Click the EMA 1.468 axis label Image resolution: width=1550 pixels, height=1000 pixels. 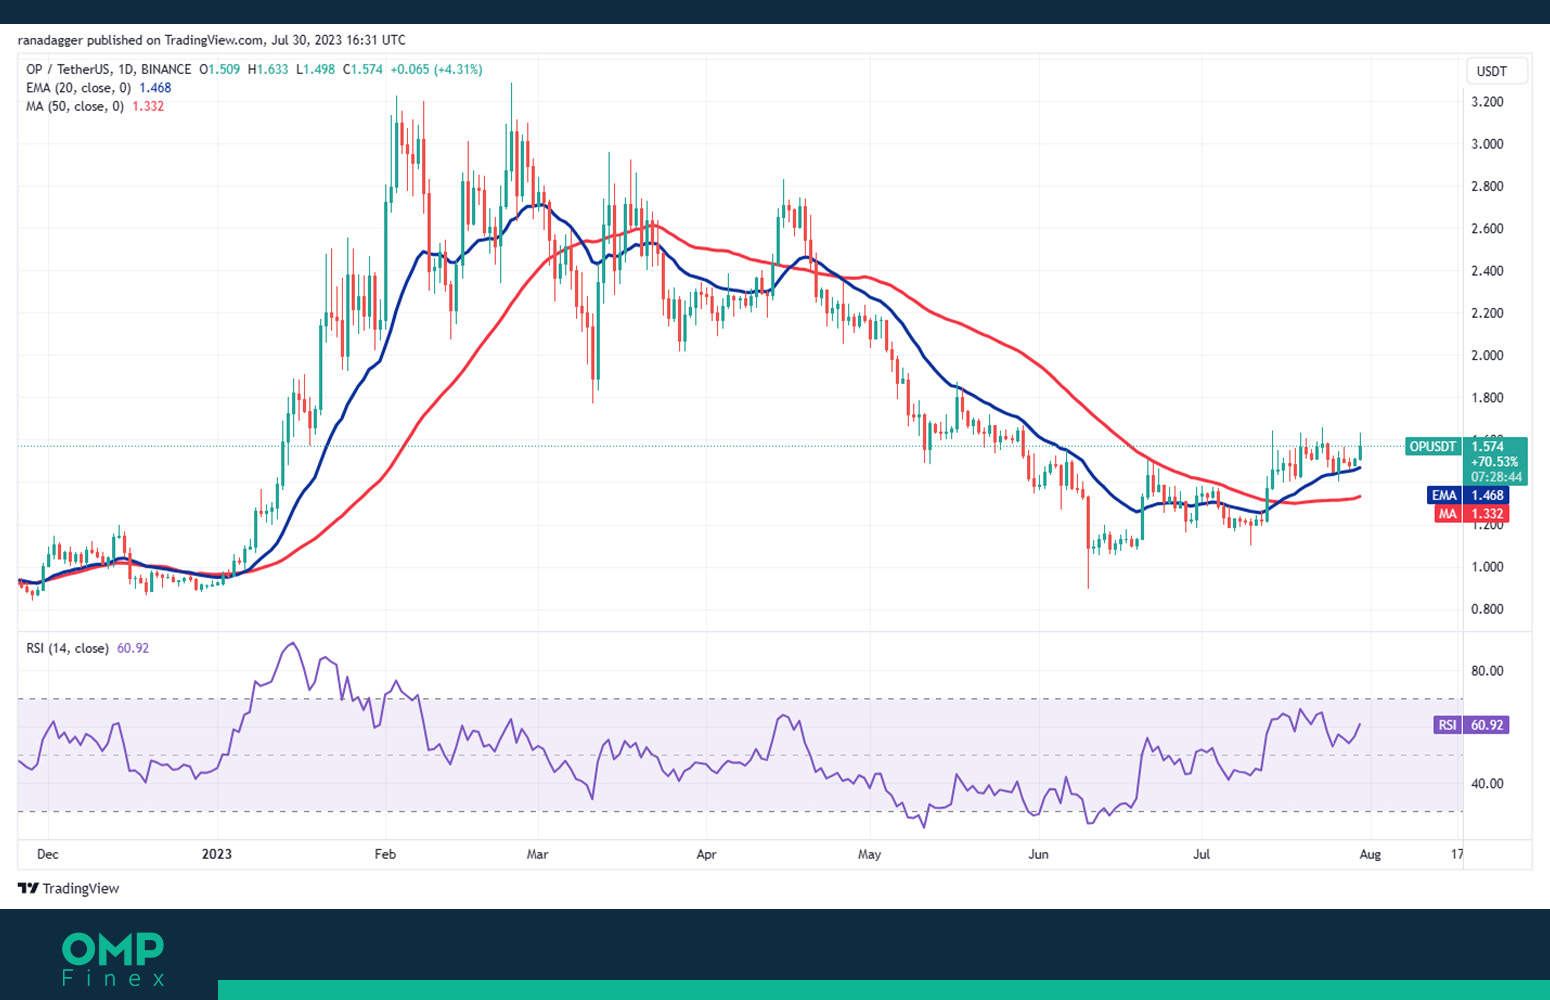point(1467,495)
